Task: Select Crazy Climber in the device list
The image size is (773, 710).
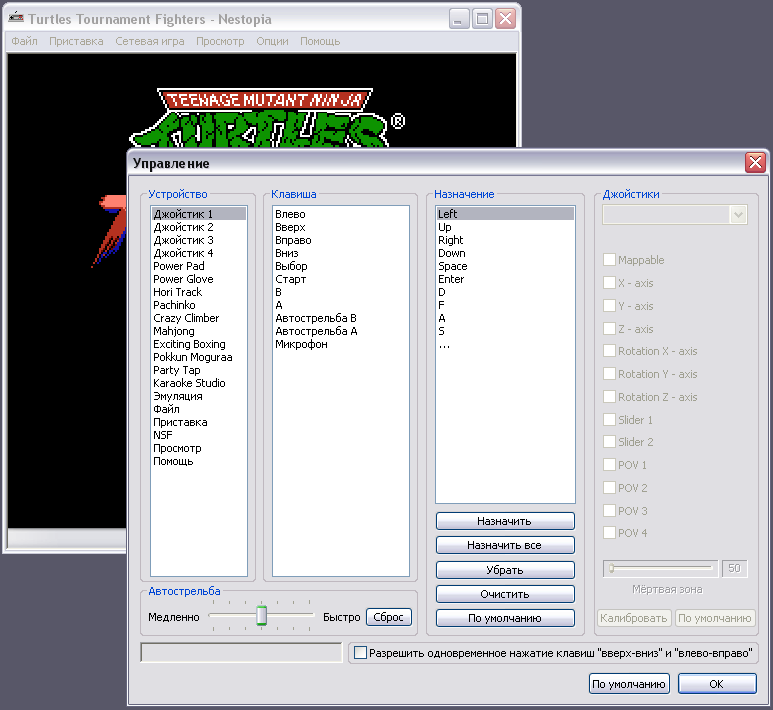Action: pyautogui.click(x=199, y=318)
